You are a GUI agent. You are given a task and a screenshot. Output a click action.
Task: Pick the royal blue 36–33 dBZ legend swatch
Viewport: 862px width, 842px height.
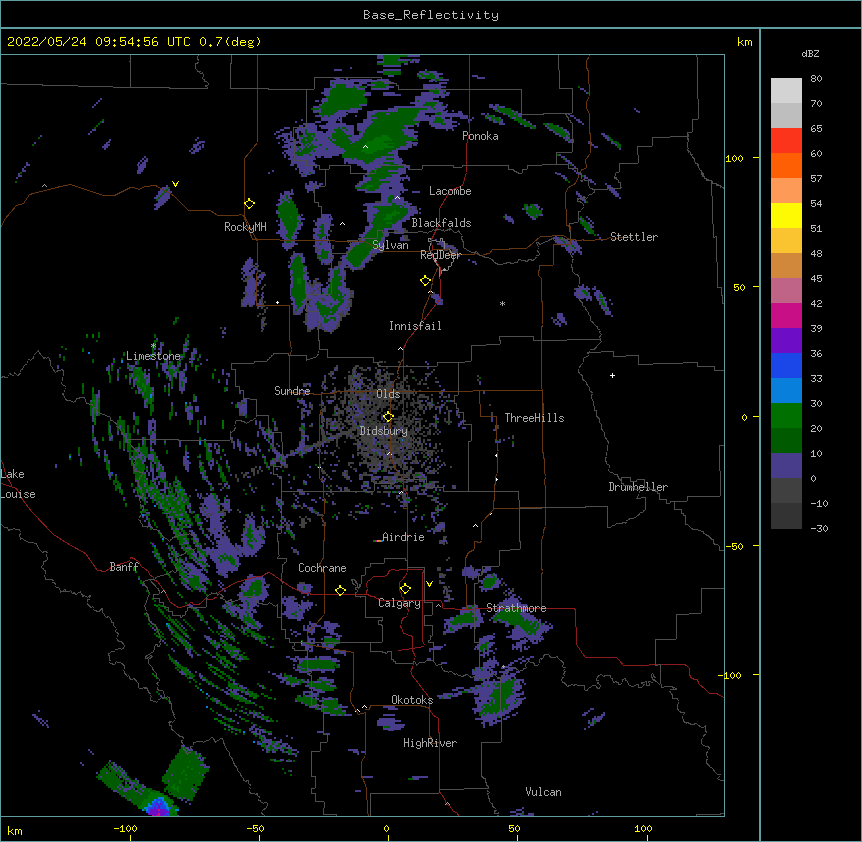pos(786,365)
